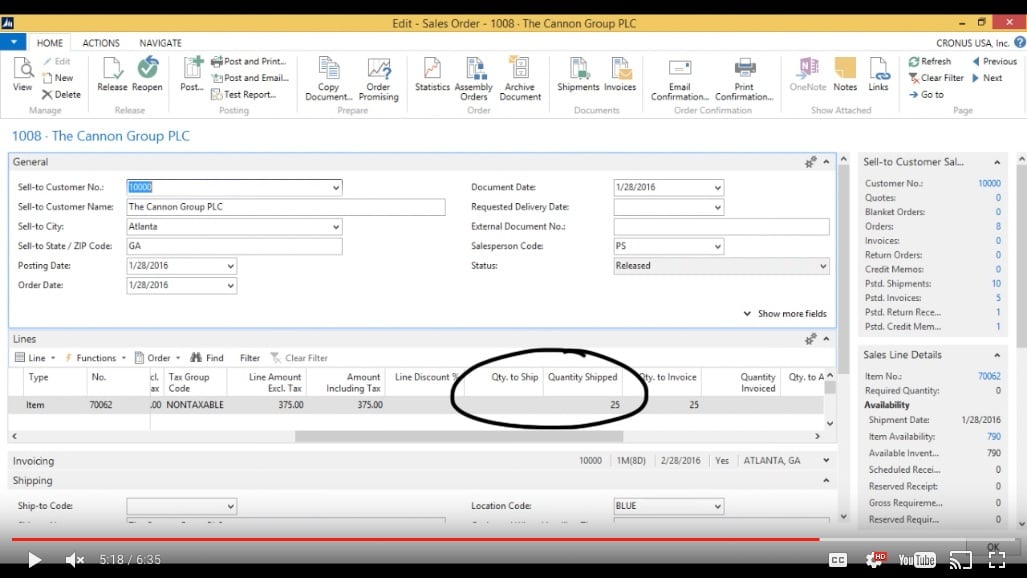
Task: Click Filter in the Lines toolbar
Action: pos(250,358)
